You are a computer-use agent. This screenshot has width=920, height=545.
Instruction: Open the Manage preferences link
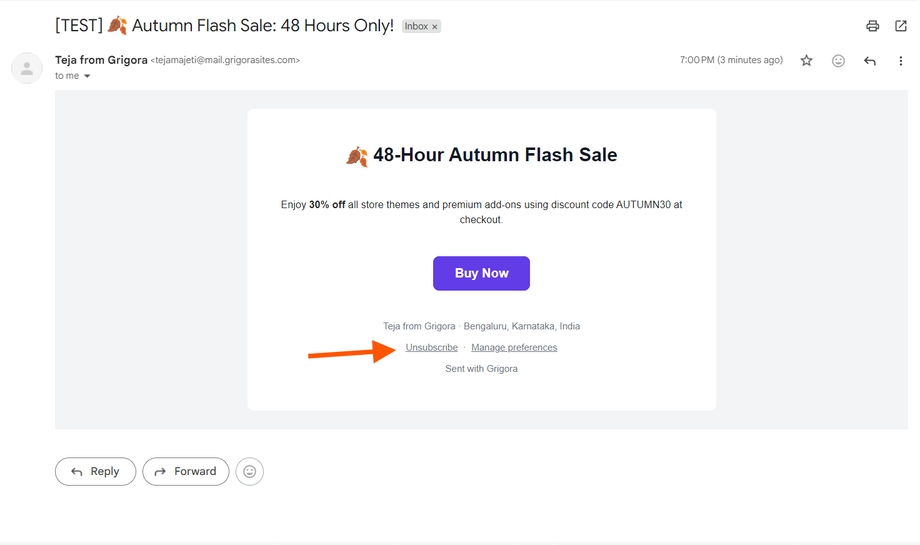click(x=514, y=347)
